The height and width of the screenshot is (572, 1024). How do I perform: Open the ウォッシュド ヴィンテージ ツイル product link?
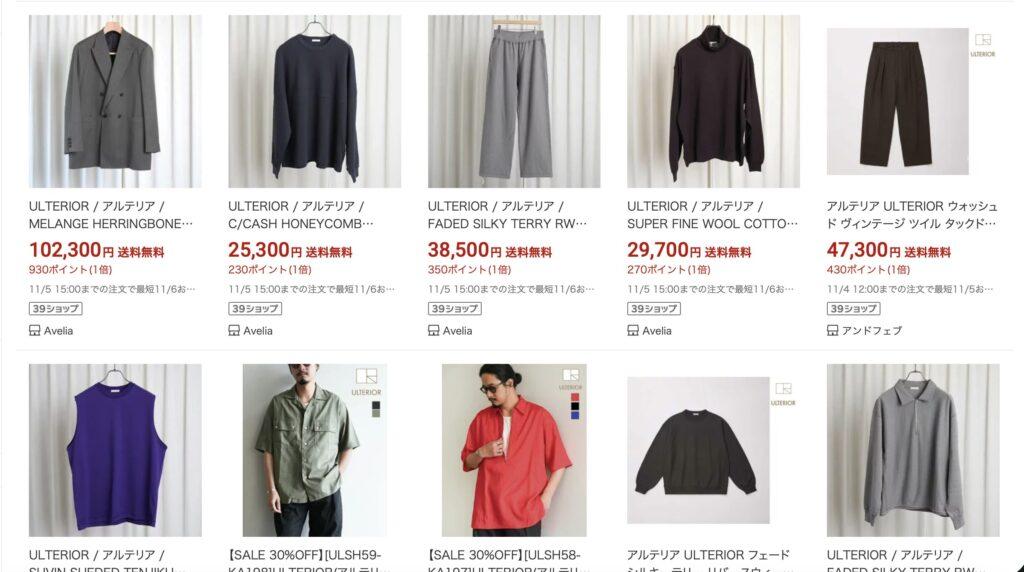click(x=912, y=215)
